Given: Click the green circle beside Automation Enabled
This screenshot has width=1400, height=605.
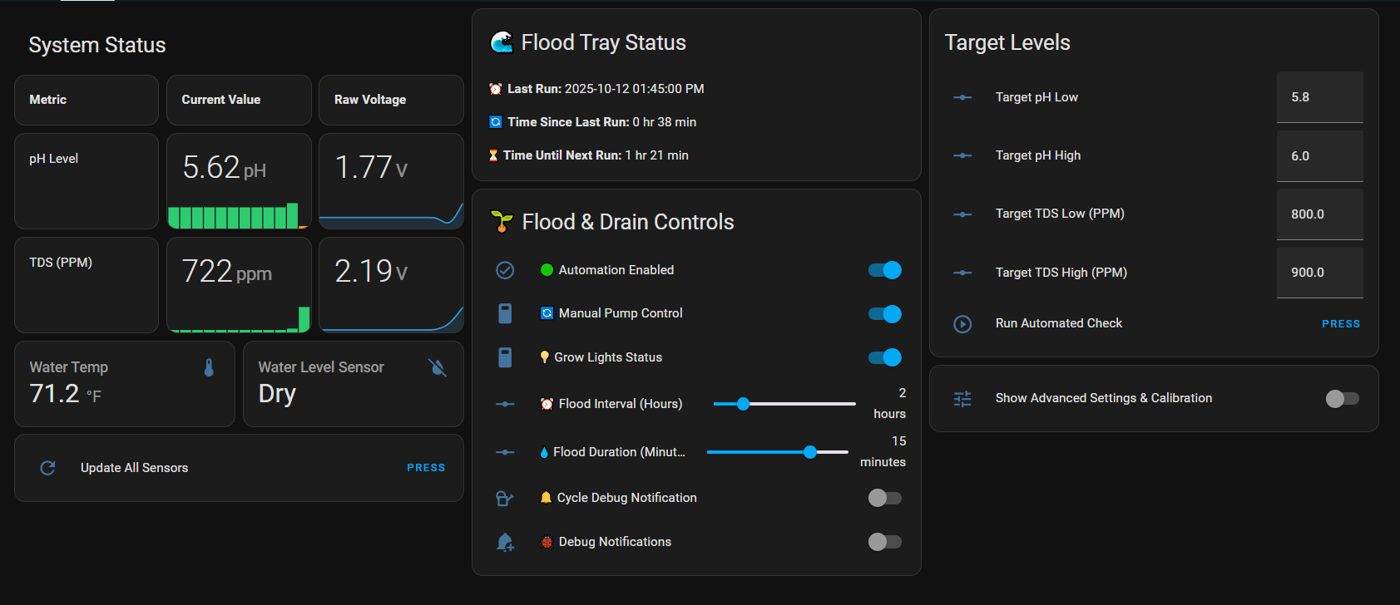Looking at the screenshot, I should (546, 270).
